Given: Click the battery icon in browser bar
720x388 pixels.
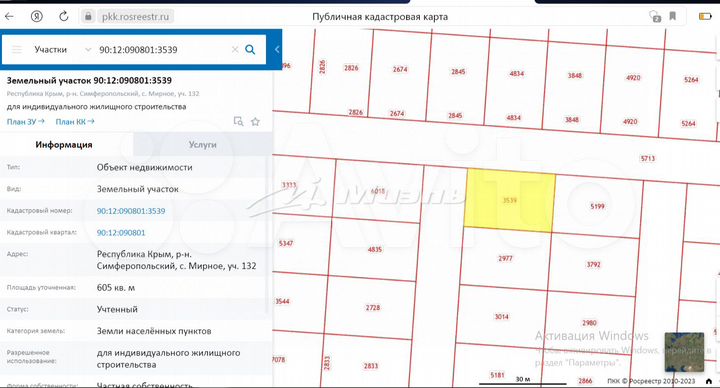Looking at the screenshot, I should (705, 17).
